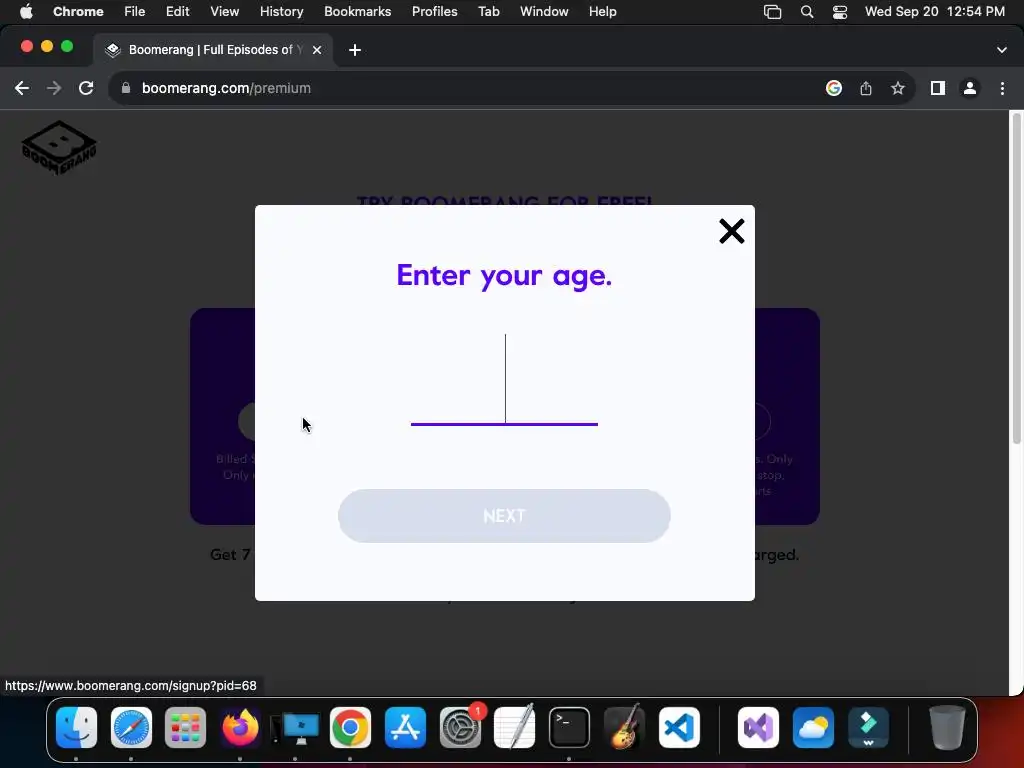Open Terminal from the Dock
Viewport: 1024px width, 768px height.
[x=569, y=728]
